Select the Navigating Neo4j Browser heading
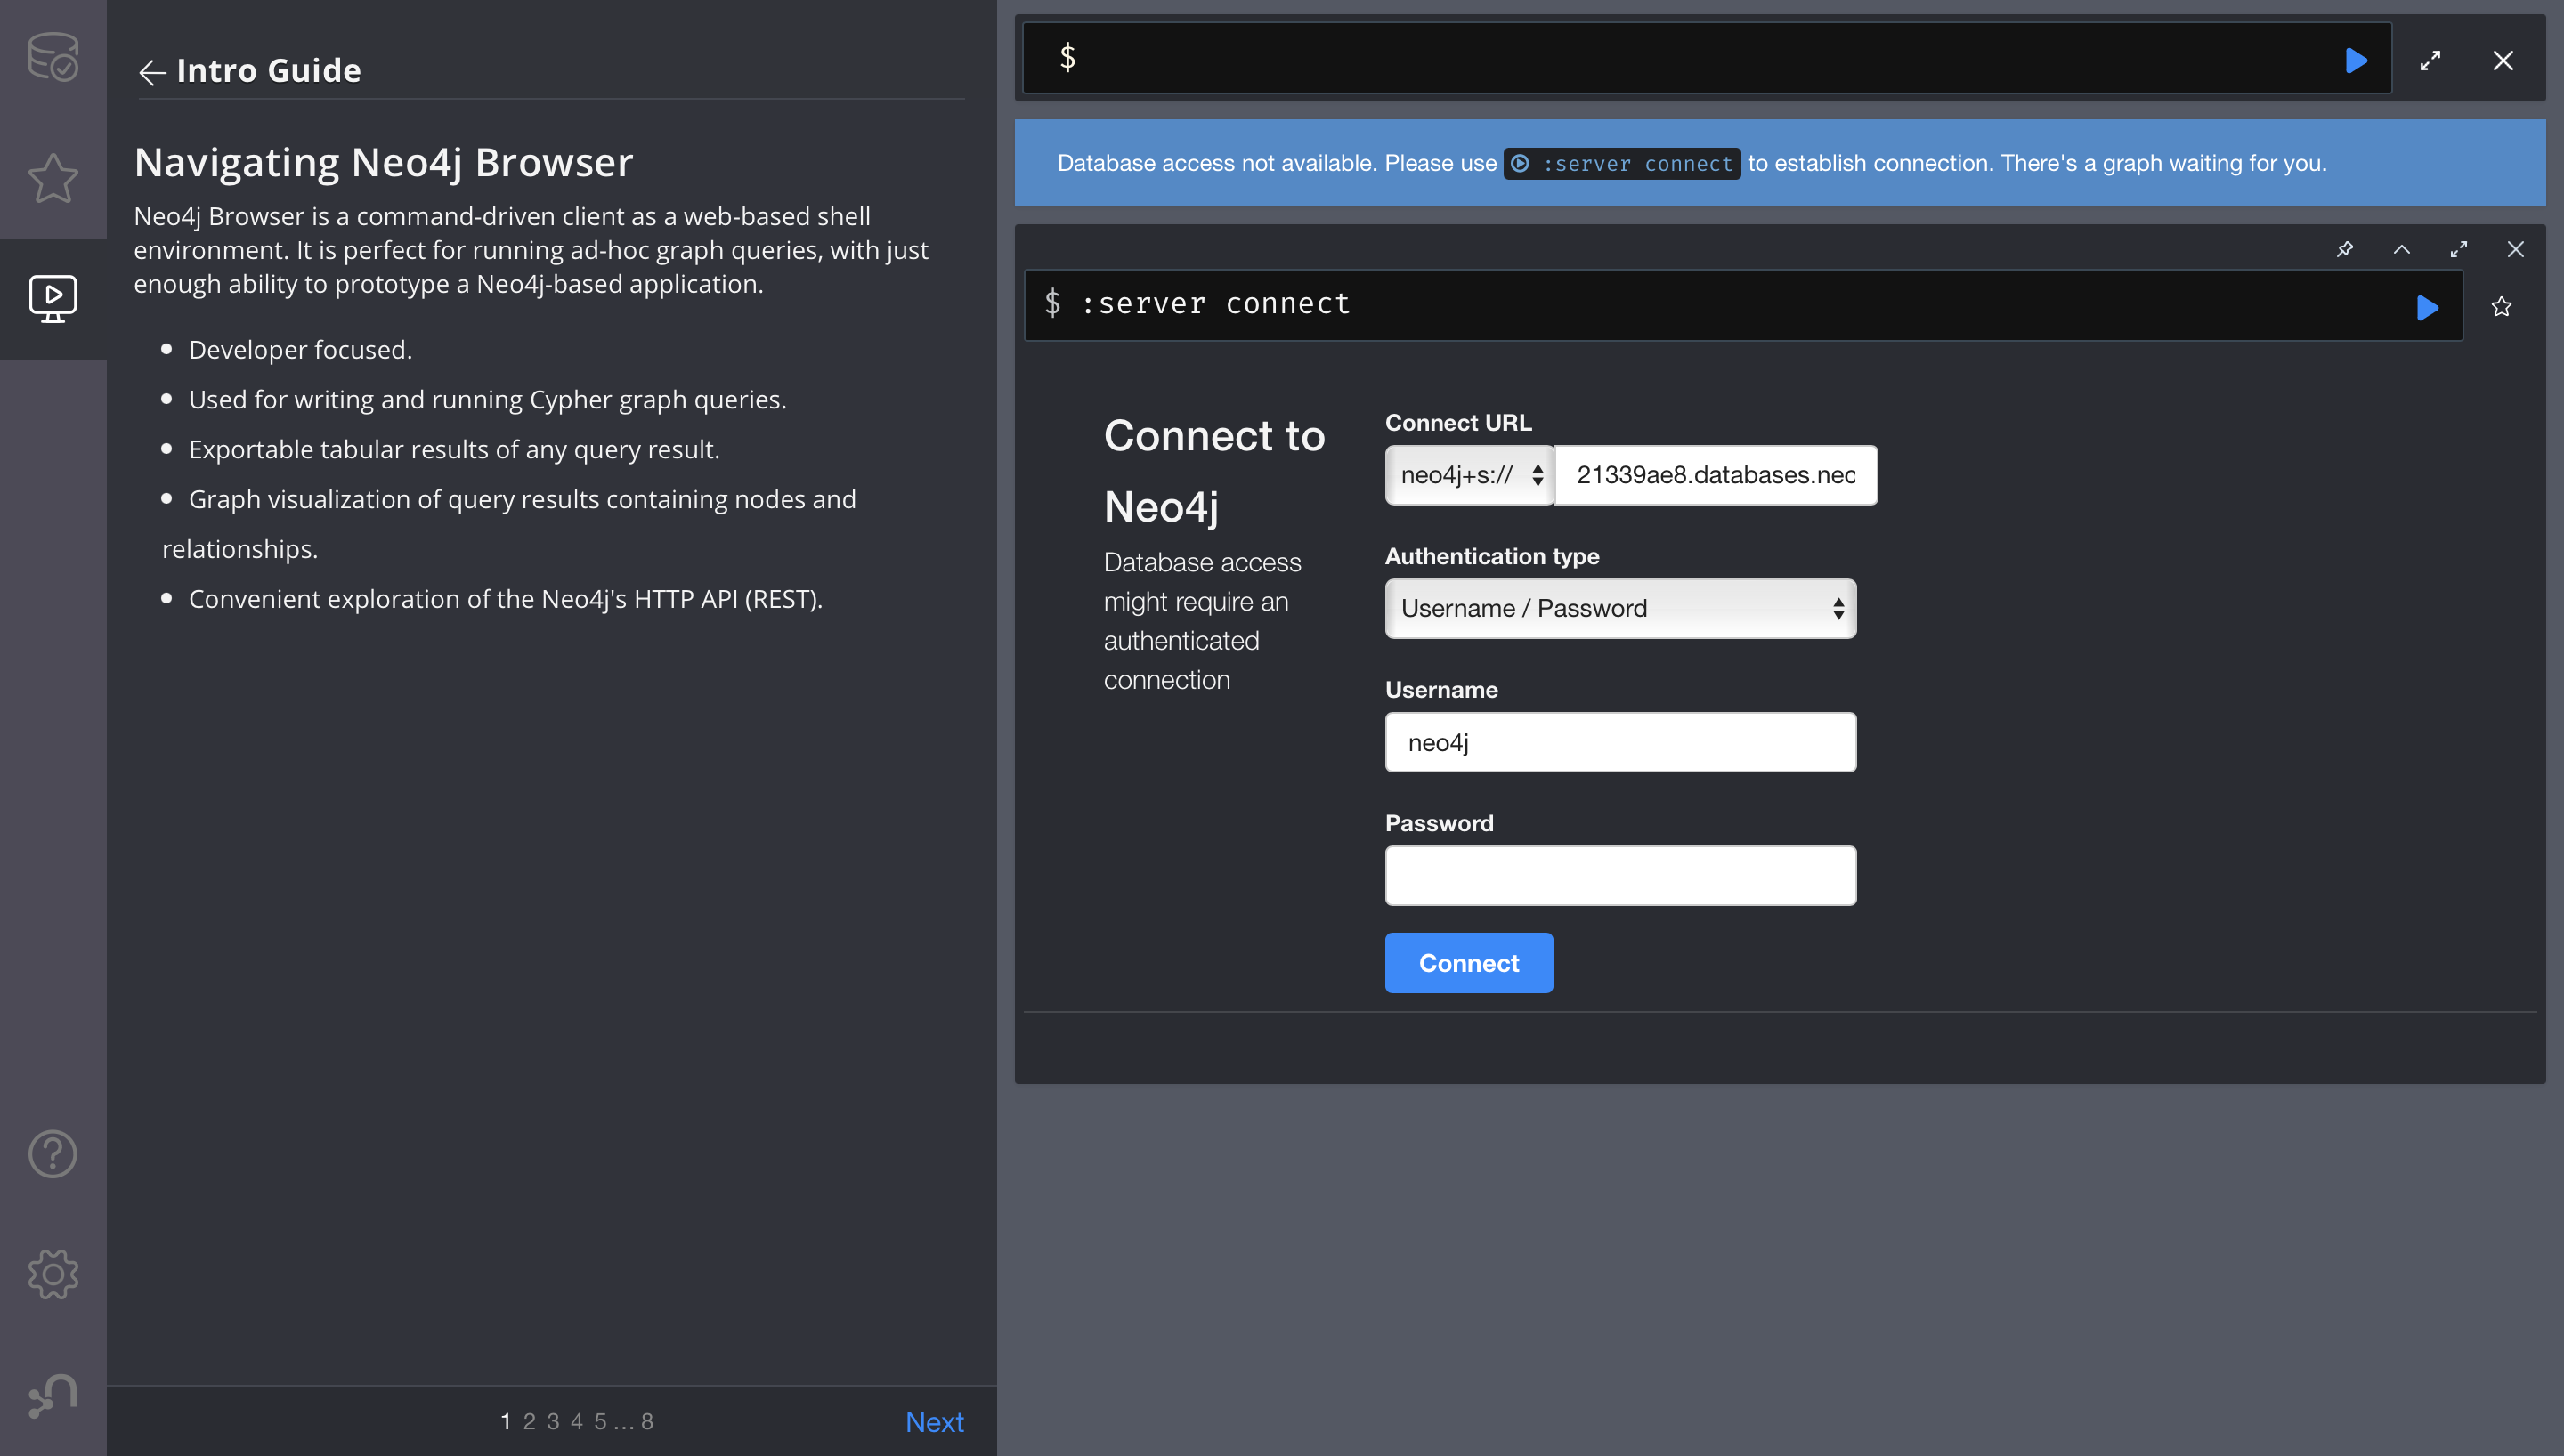 [x=384, y=162]
